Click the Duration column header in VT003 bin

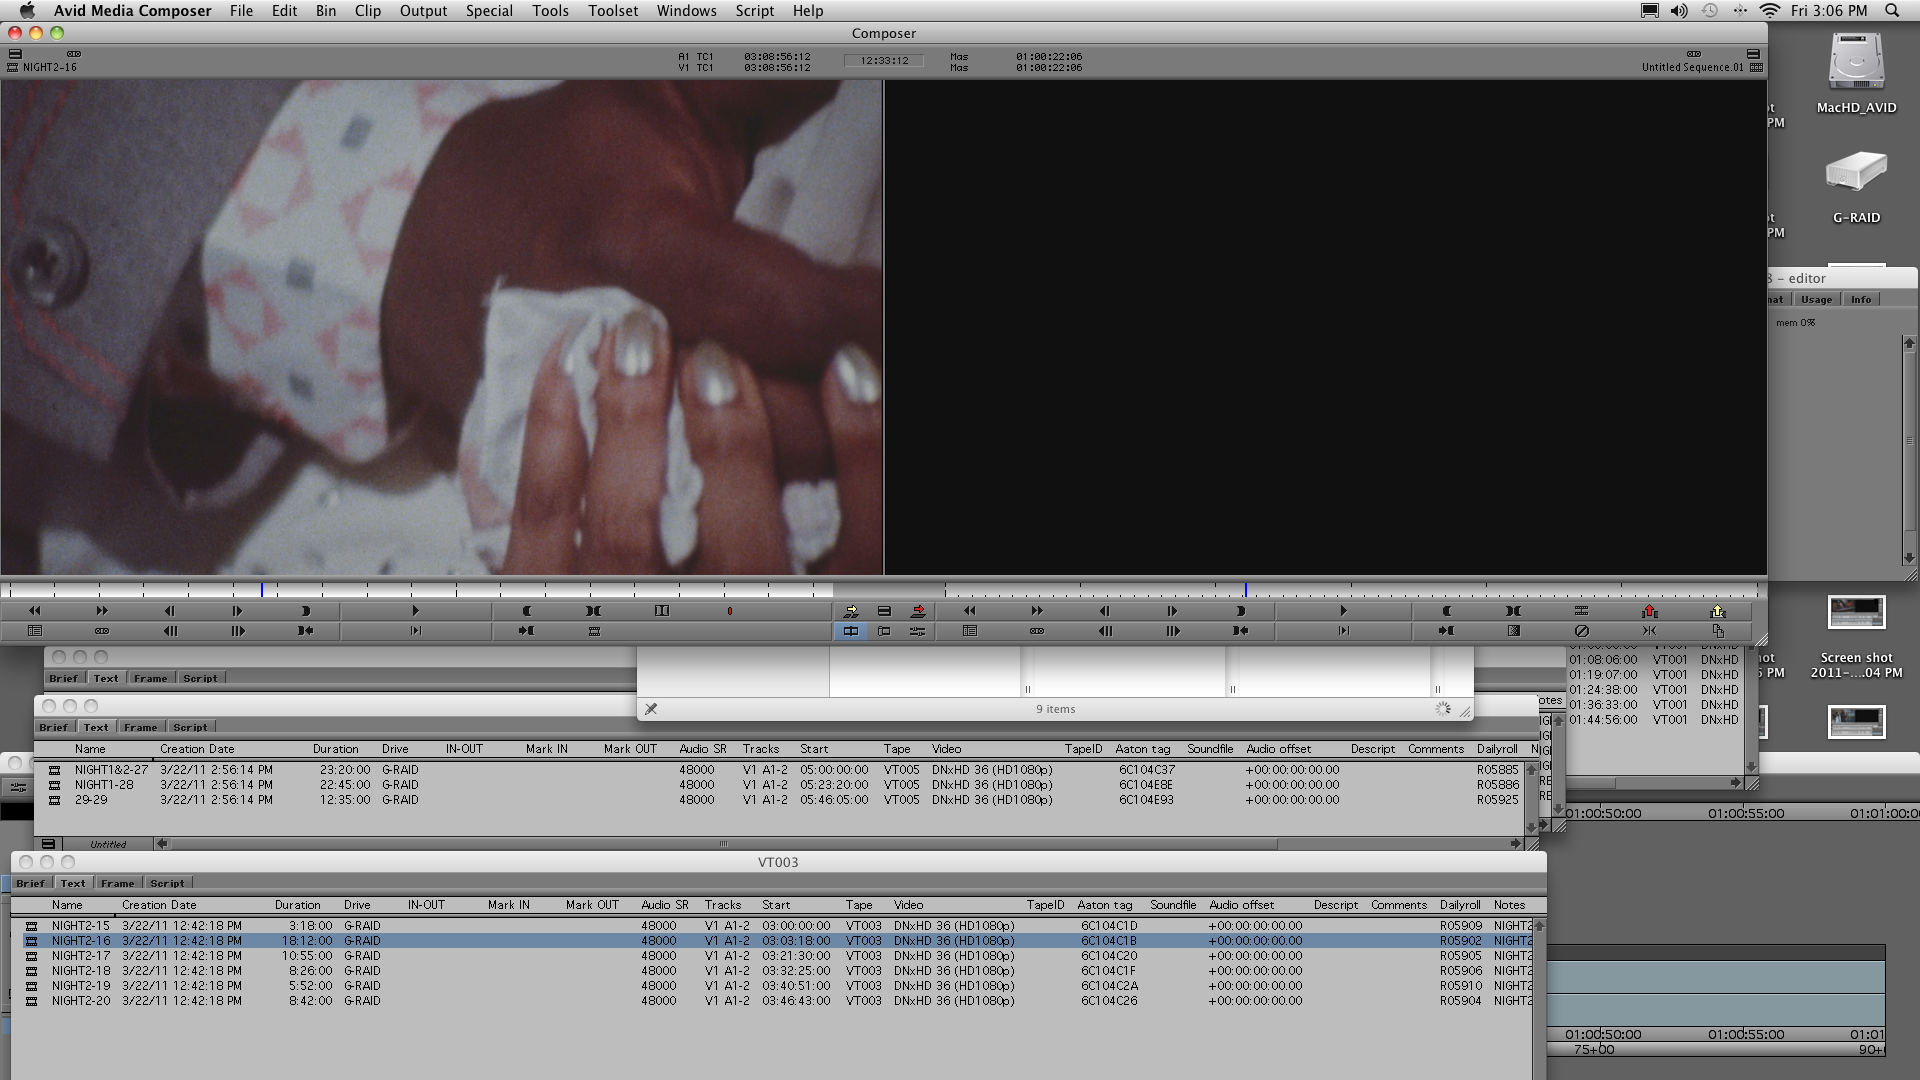(x=297, y=905)
